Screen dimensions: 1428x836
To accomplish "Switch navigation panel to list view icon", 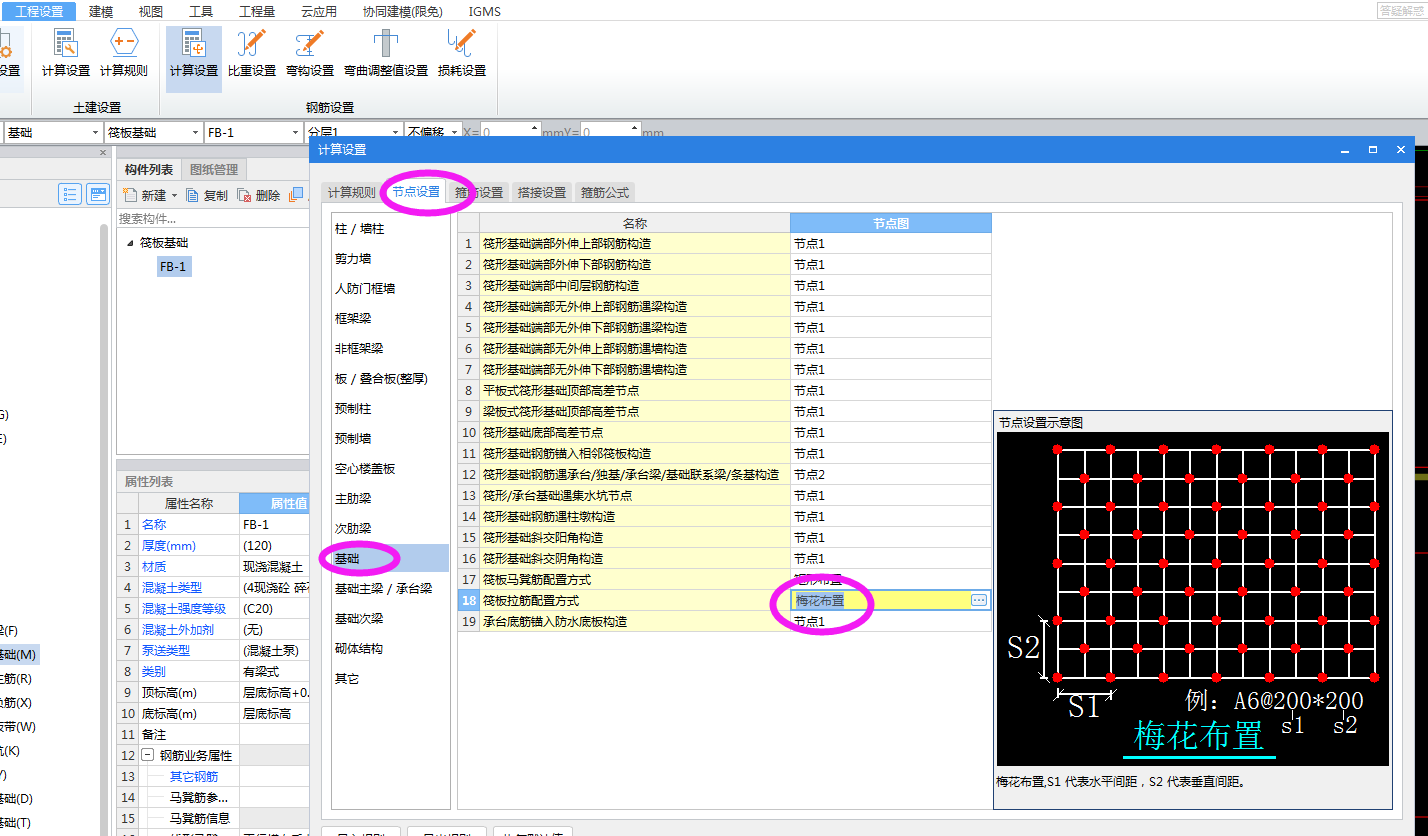I will click(70, 194).
